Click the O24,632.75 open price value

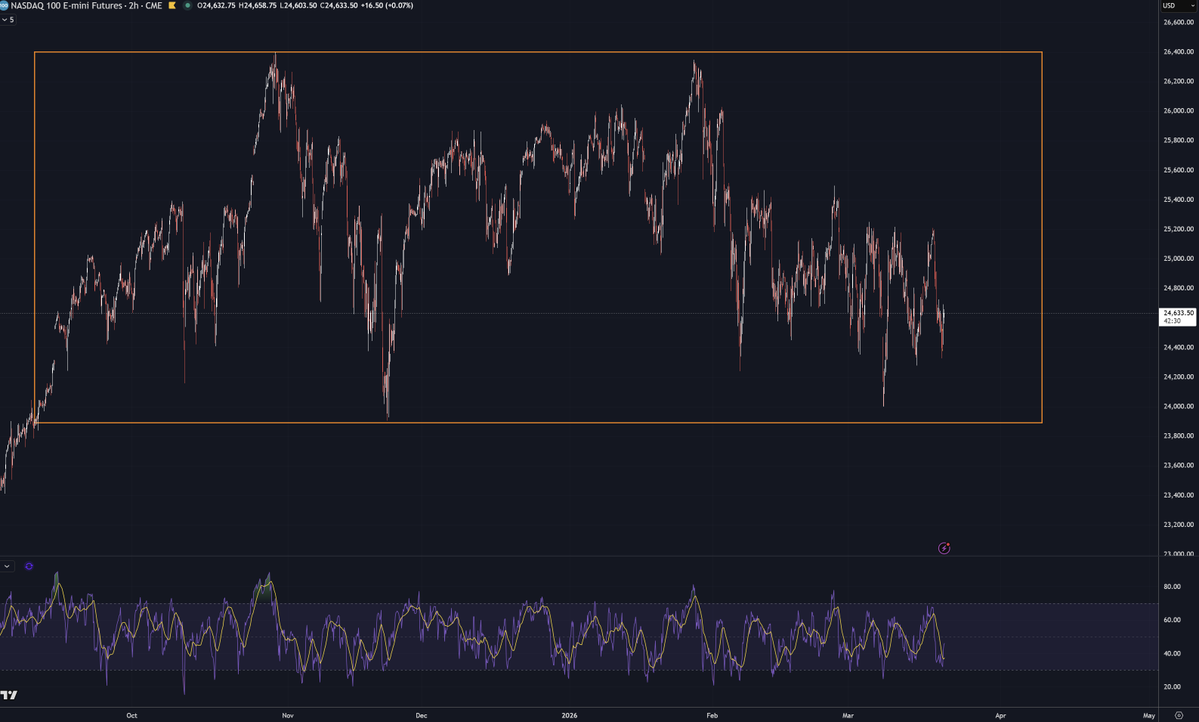(216, 5)
